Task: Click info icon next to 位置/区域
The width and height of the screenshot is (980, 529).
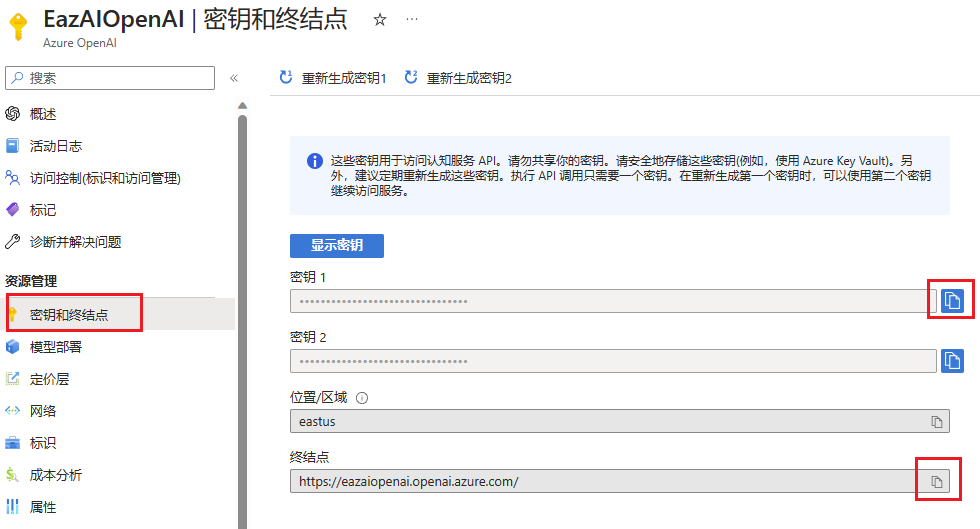Action: pos(362,398)
